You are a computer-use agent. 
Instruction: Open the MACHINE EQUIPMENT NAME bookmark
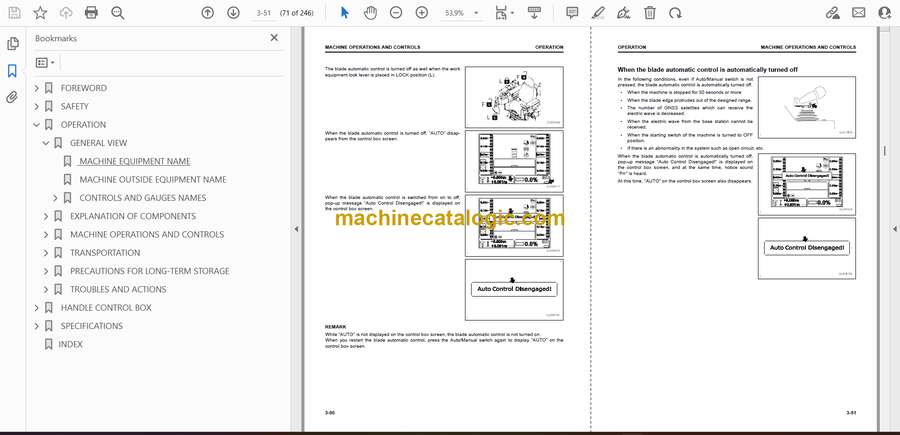tap(134, 161)
